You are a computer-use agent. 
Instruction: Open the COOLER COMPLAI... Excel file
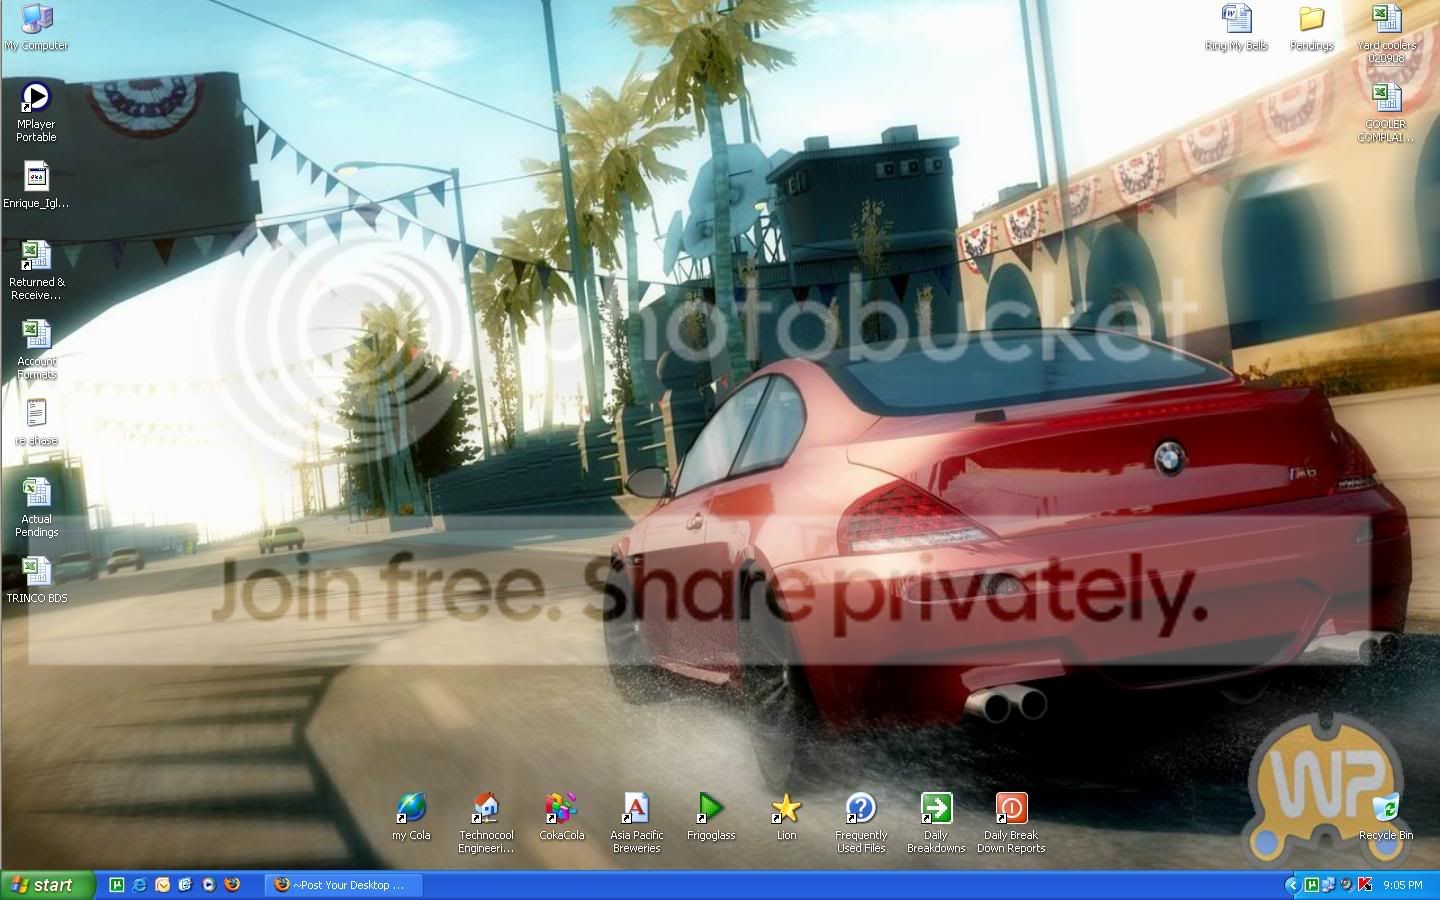click(x=1386, y=112)
